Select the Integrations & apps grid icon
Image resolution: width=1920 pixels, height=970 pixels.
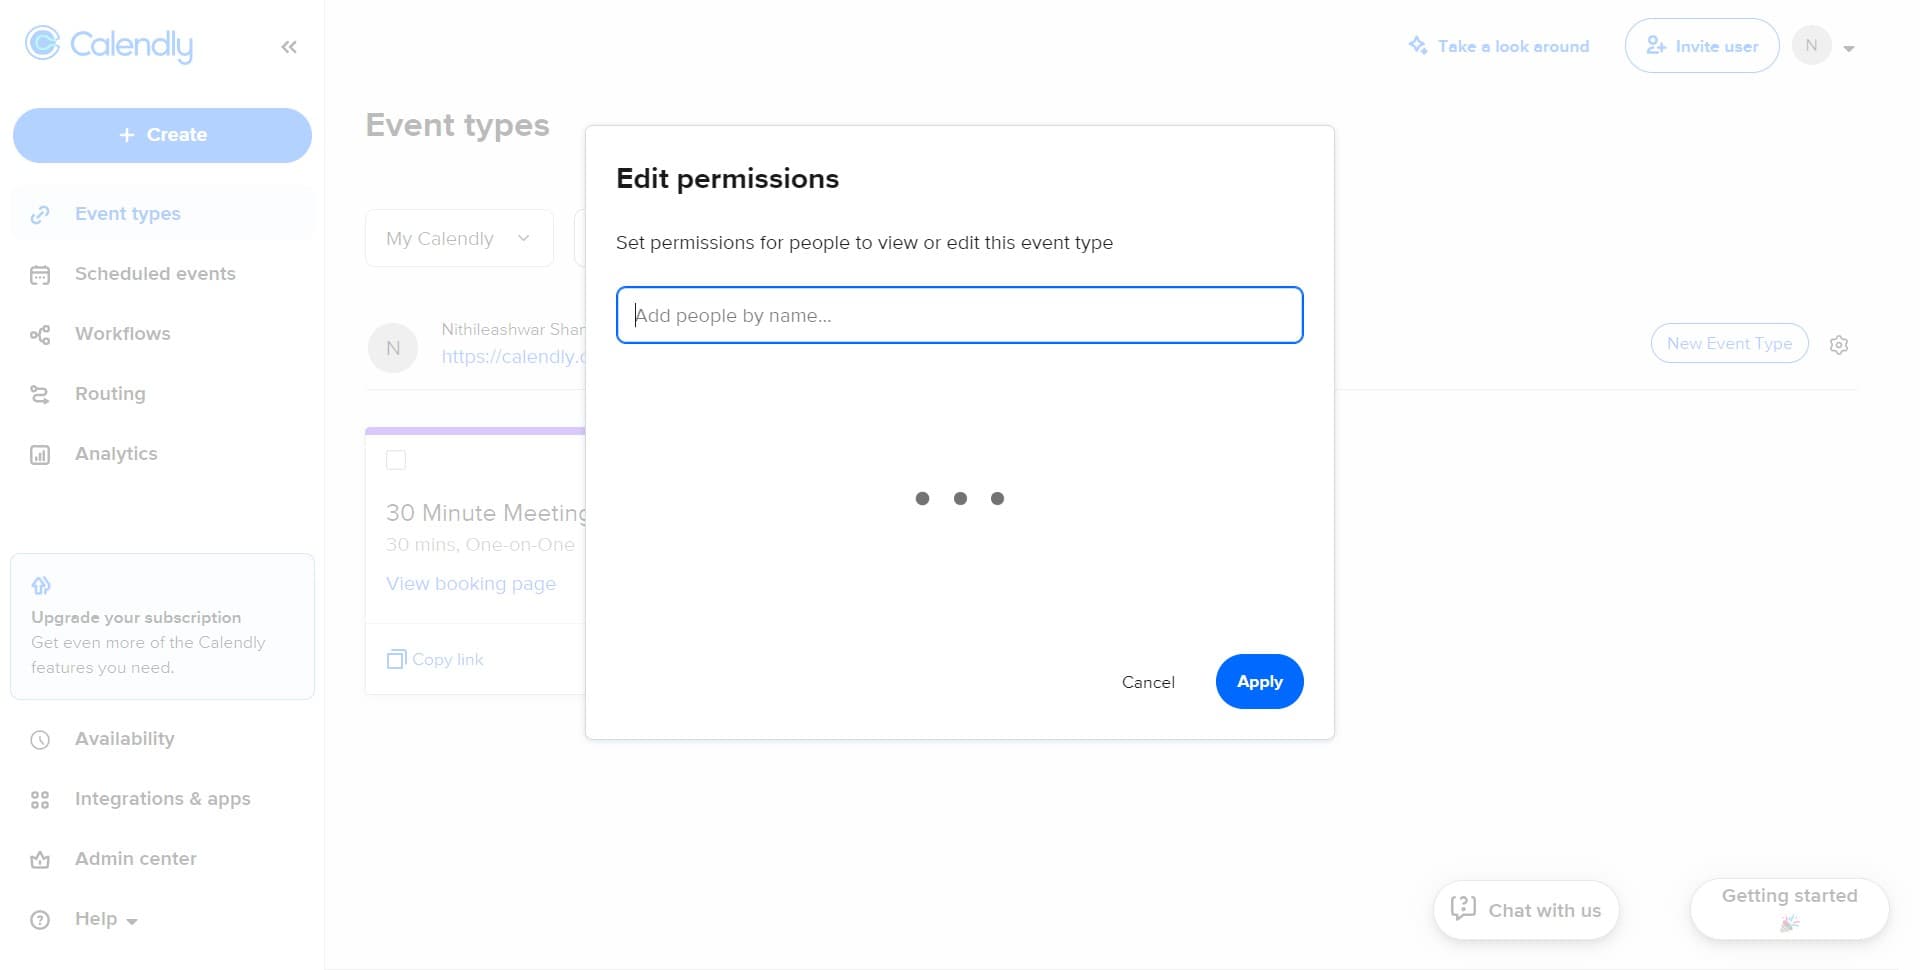[40, 799]
